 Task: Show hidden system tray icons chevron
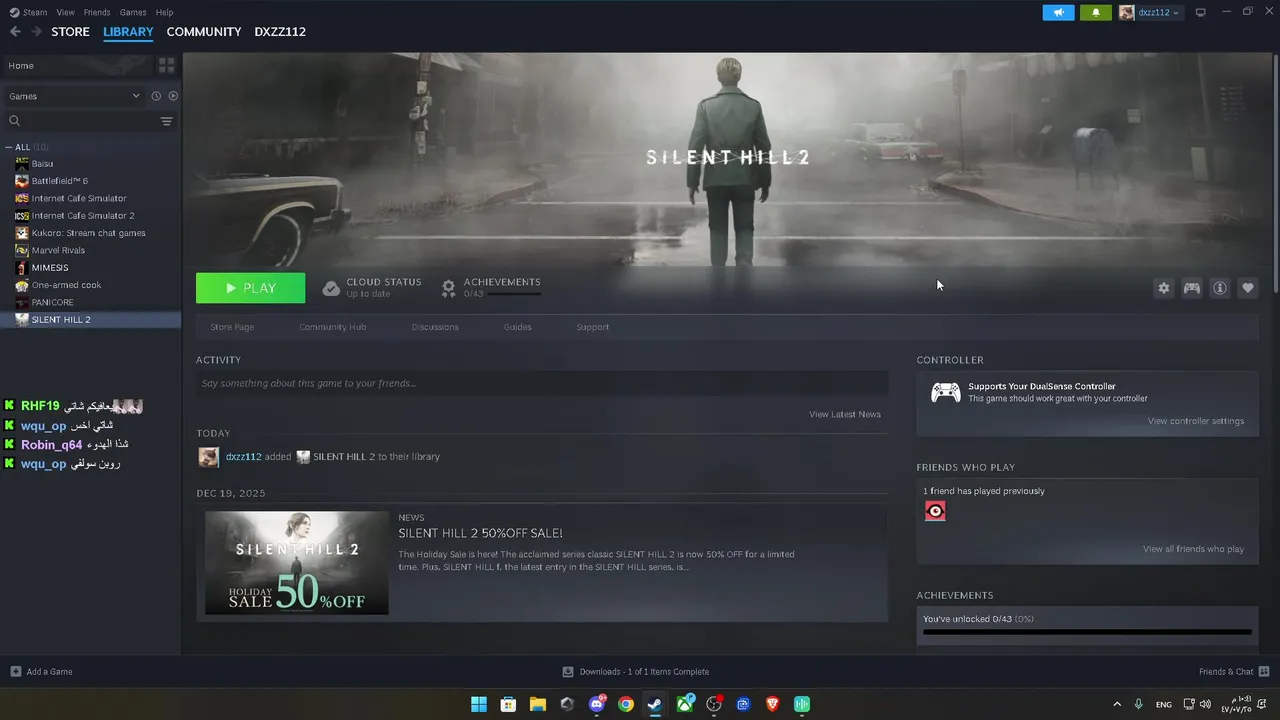1117,704
